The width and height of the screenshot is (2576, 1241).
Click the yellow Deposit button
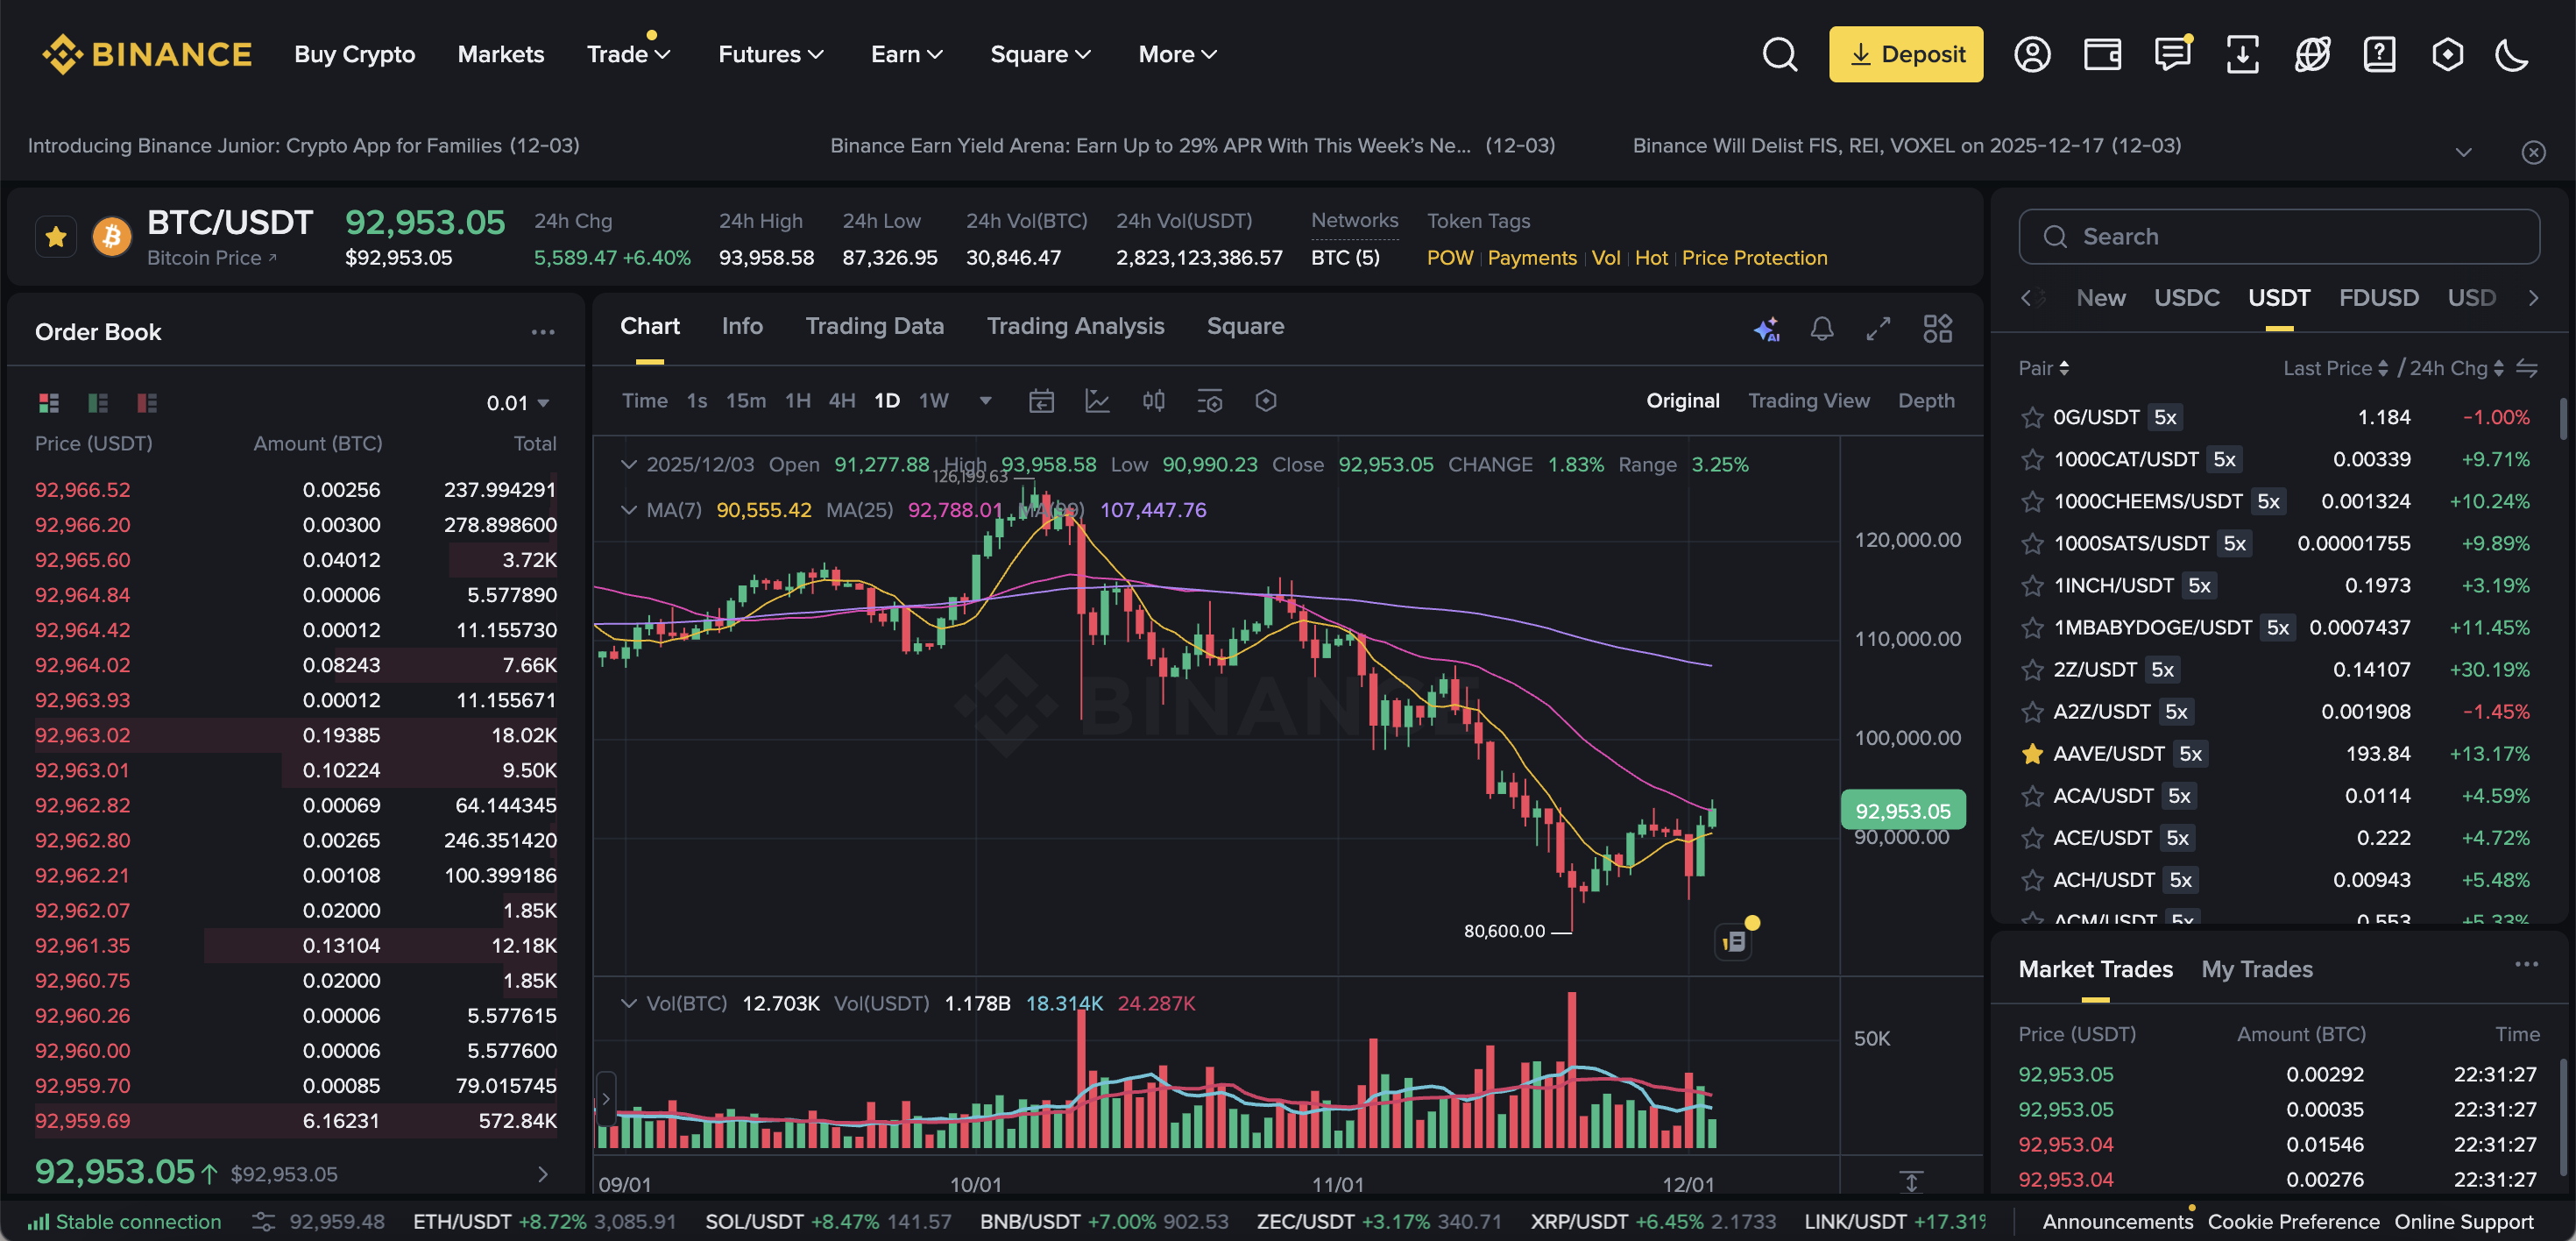point(1905,54)
